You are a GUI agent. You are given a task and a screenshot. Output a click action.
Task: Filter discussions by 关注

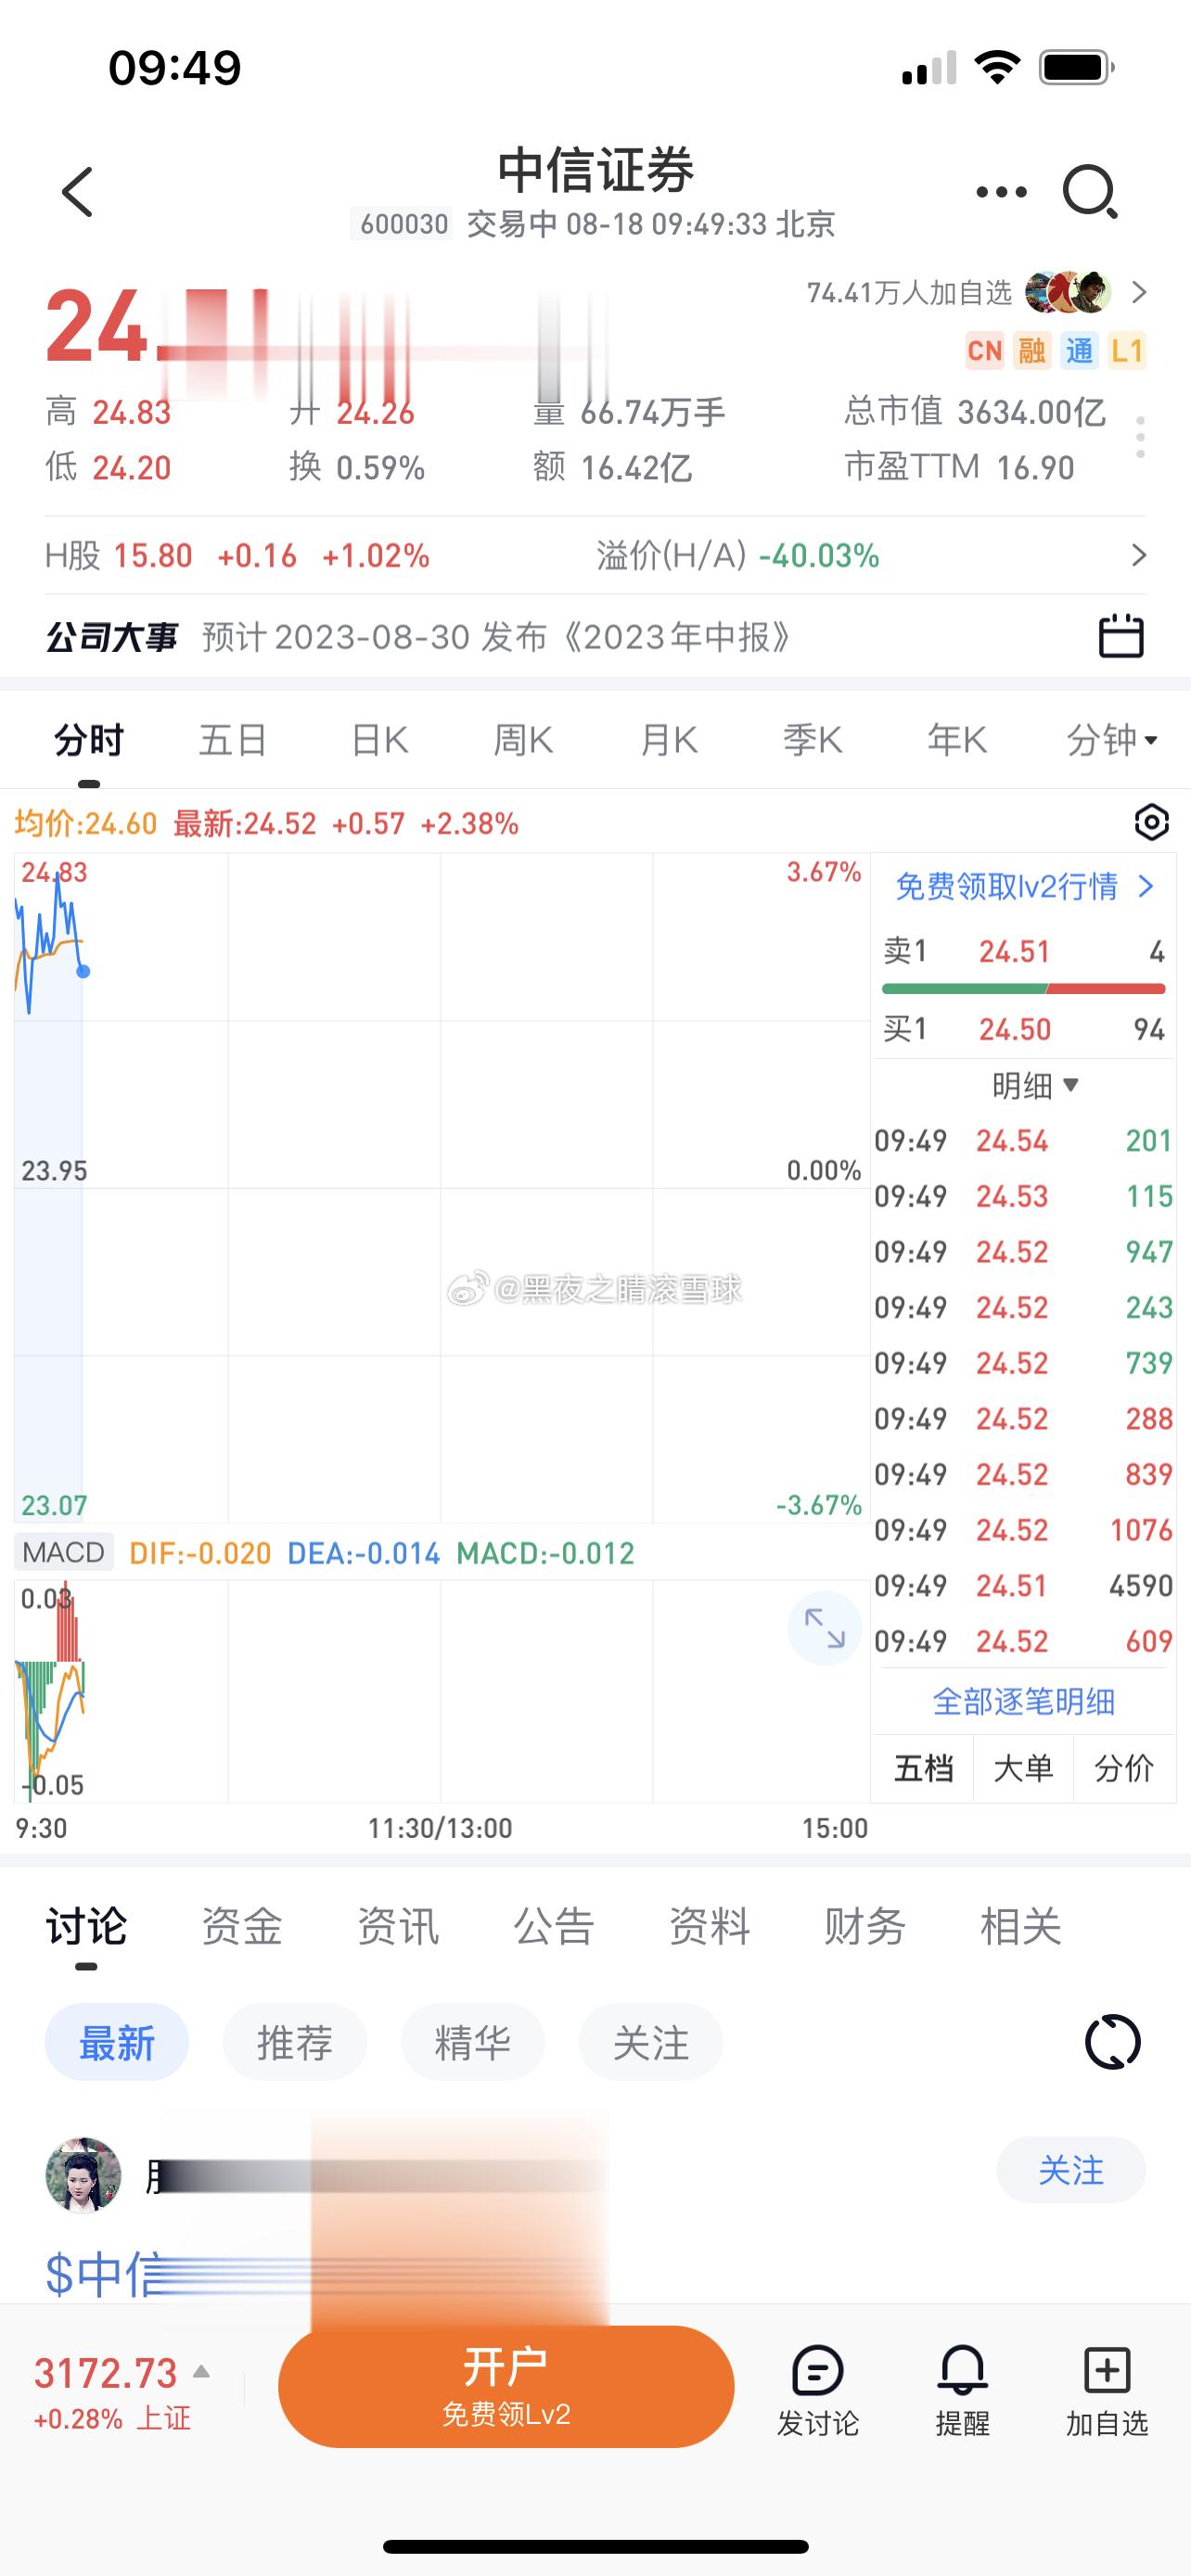click(650, 2042)
